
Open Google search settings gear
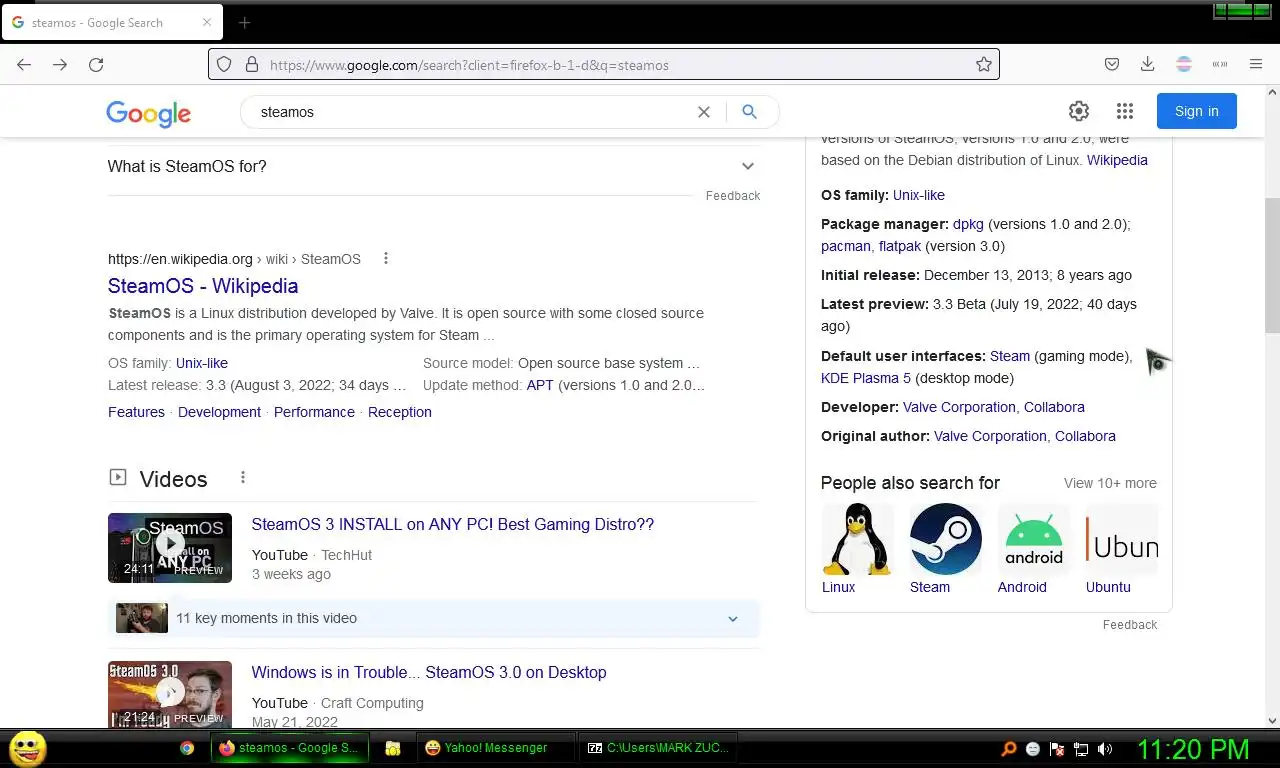click(x=1079, y=111)
